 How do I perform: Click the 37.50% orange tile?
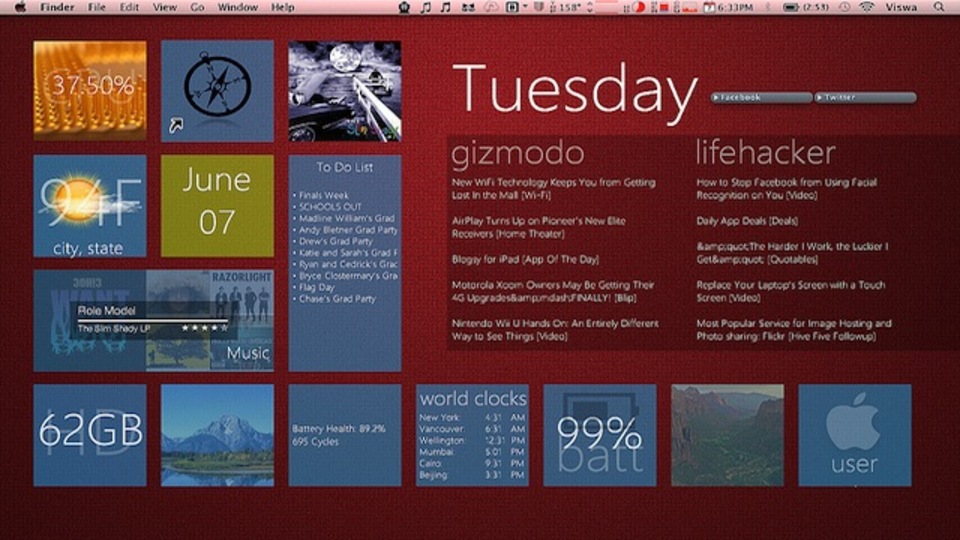pyautogui.click(x=90, y=91)
